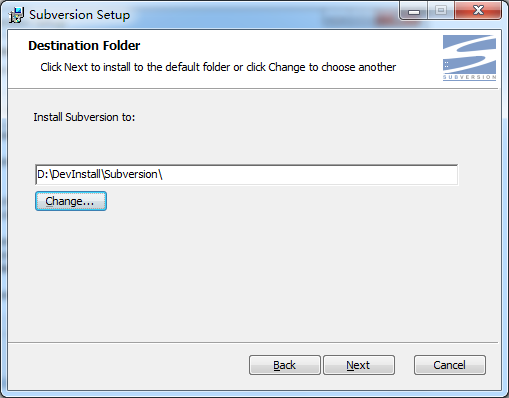The height and width of the screenshot is (398, 509).
Task: Place cursor after "Subversion\" in the path
Action: tap(163, 174)
